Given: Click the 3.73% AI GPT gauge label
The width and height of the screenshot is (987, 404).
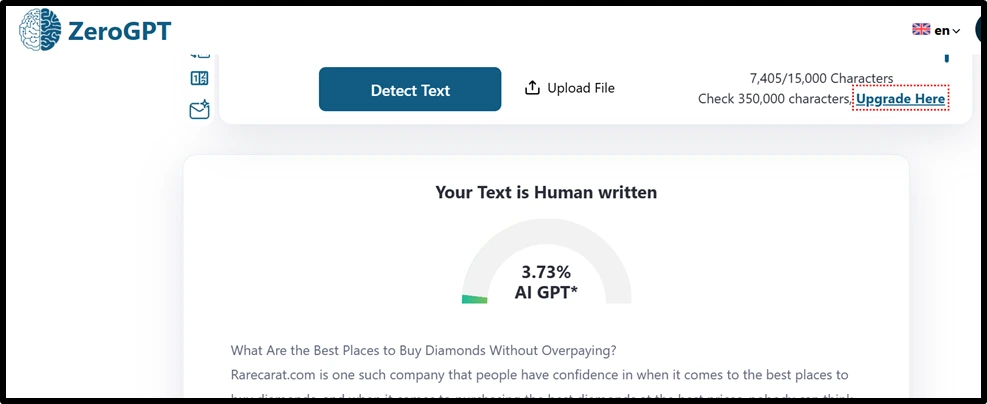Looking at the screenshot, I should tap(546, 282).
